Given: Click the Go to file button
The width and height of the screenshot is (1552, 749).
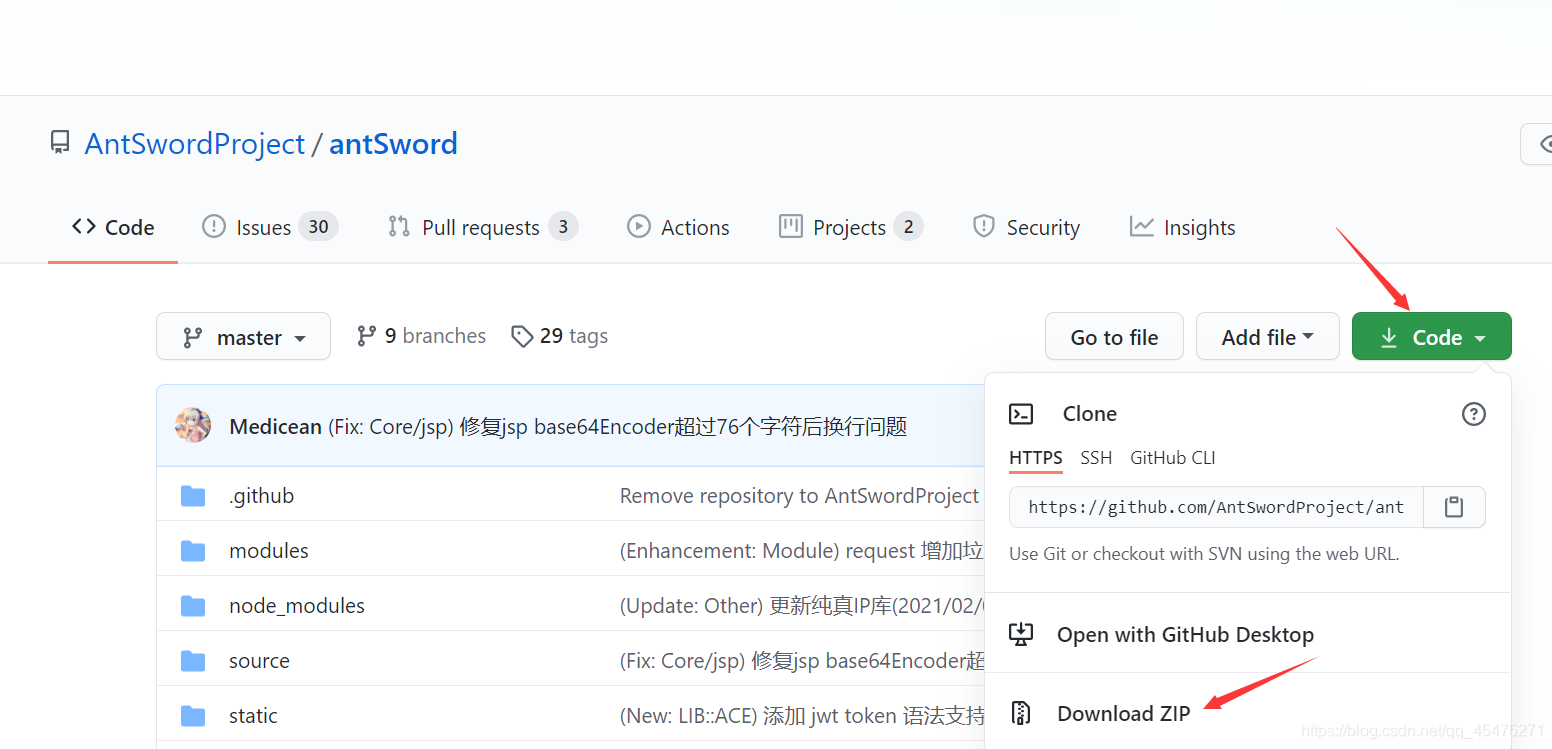Looking at the screenshot, I should 1114,336.
